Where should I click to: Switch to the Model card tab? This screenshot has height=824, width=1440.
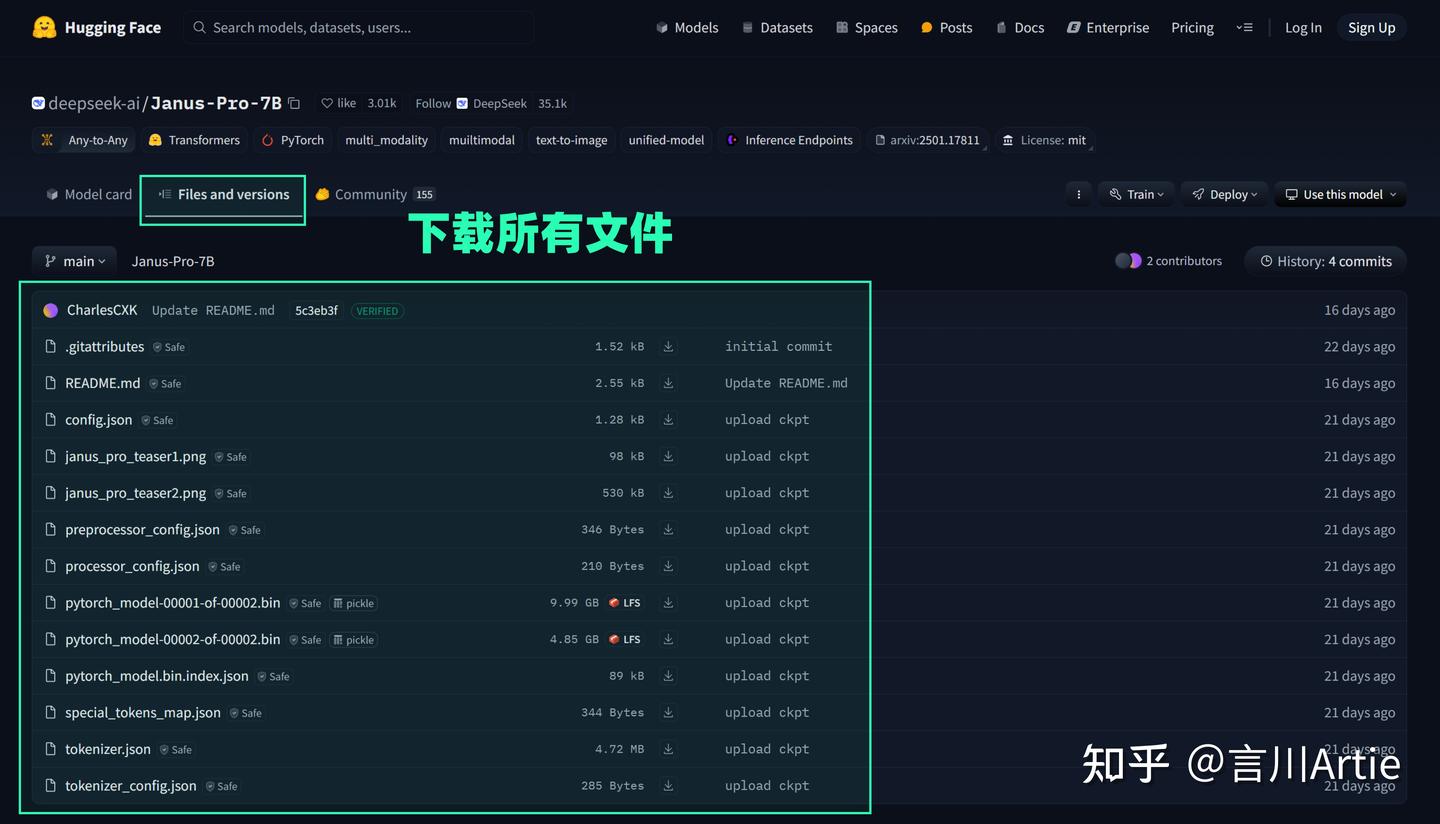88,194
